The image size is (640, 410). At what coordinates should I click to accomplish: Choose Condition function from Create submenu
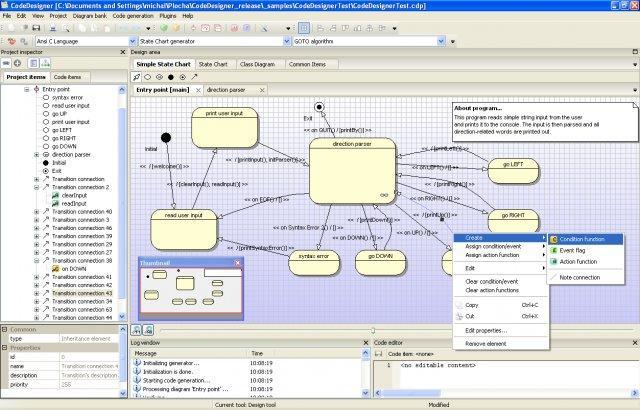pos(586,239)
